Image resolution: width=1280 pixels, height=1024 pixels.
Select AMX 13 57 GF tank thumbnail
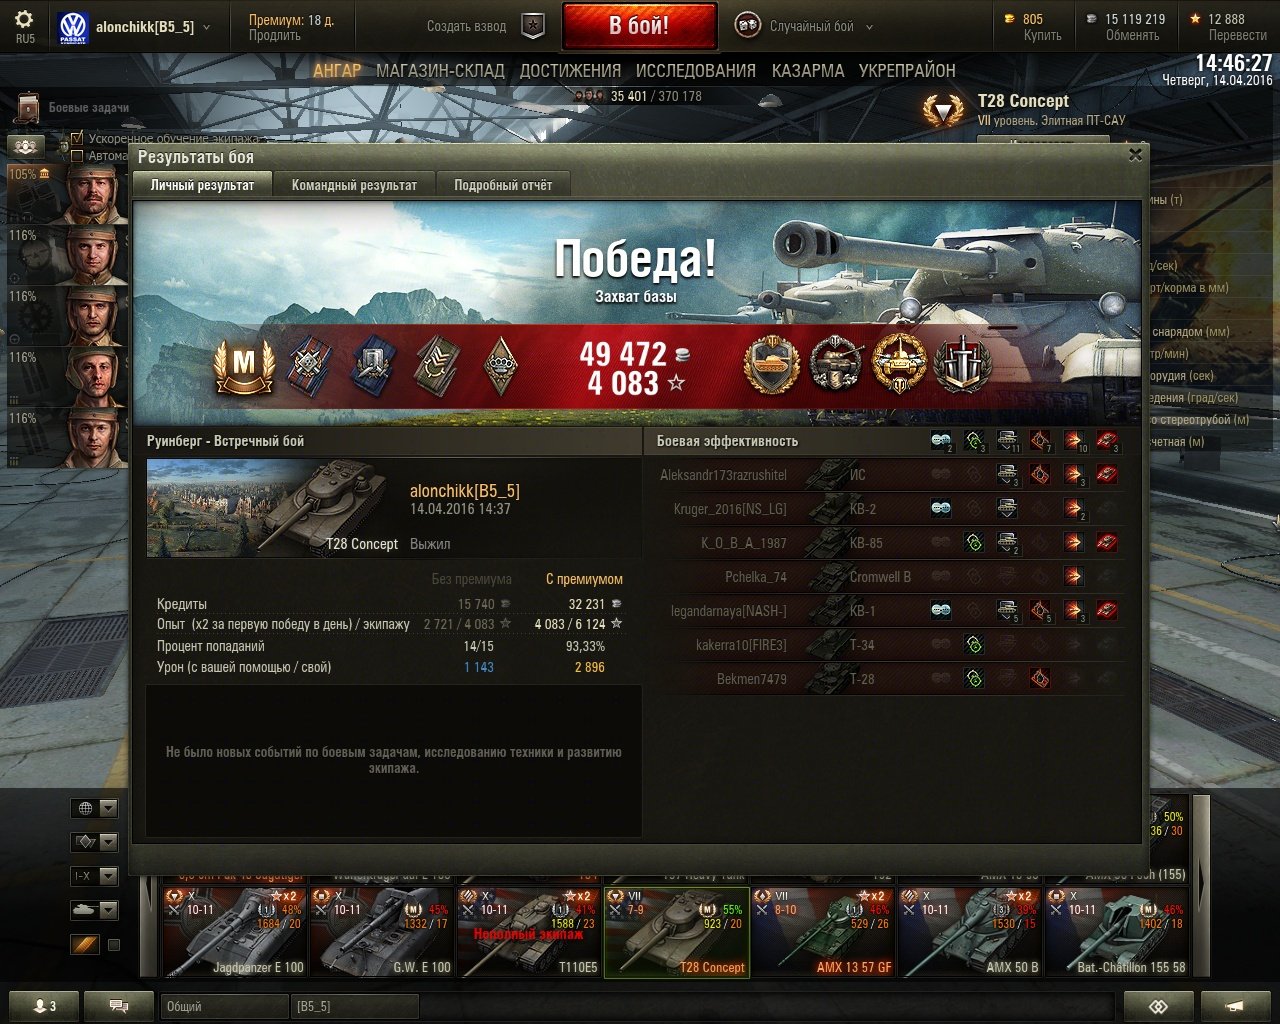[823, 932]
